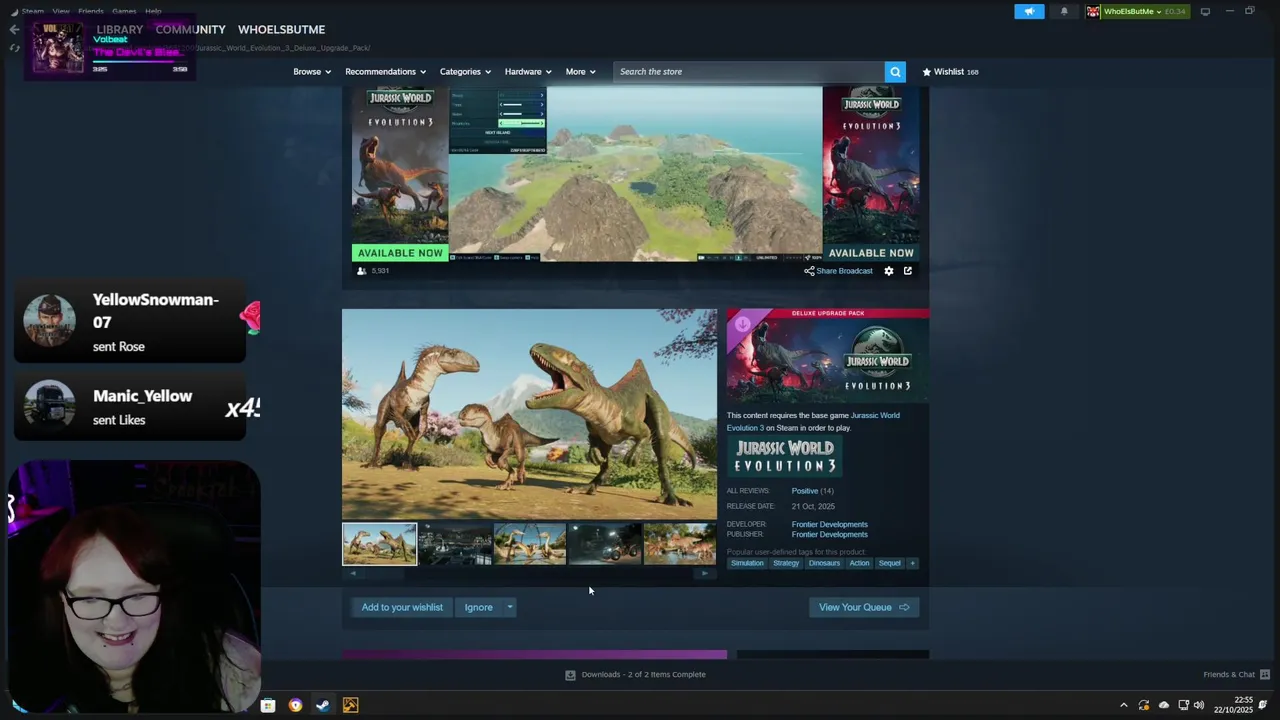Viewport: 1280px width, 720px height.
Task: Open the Steam menu
Action: 33,11
